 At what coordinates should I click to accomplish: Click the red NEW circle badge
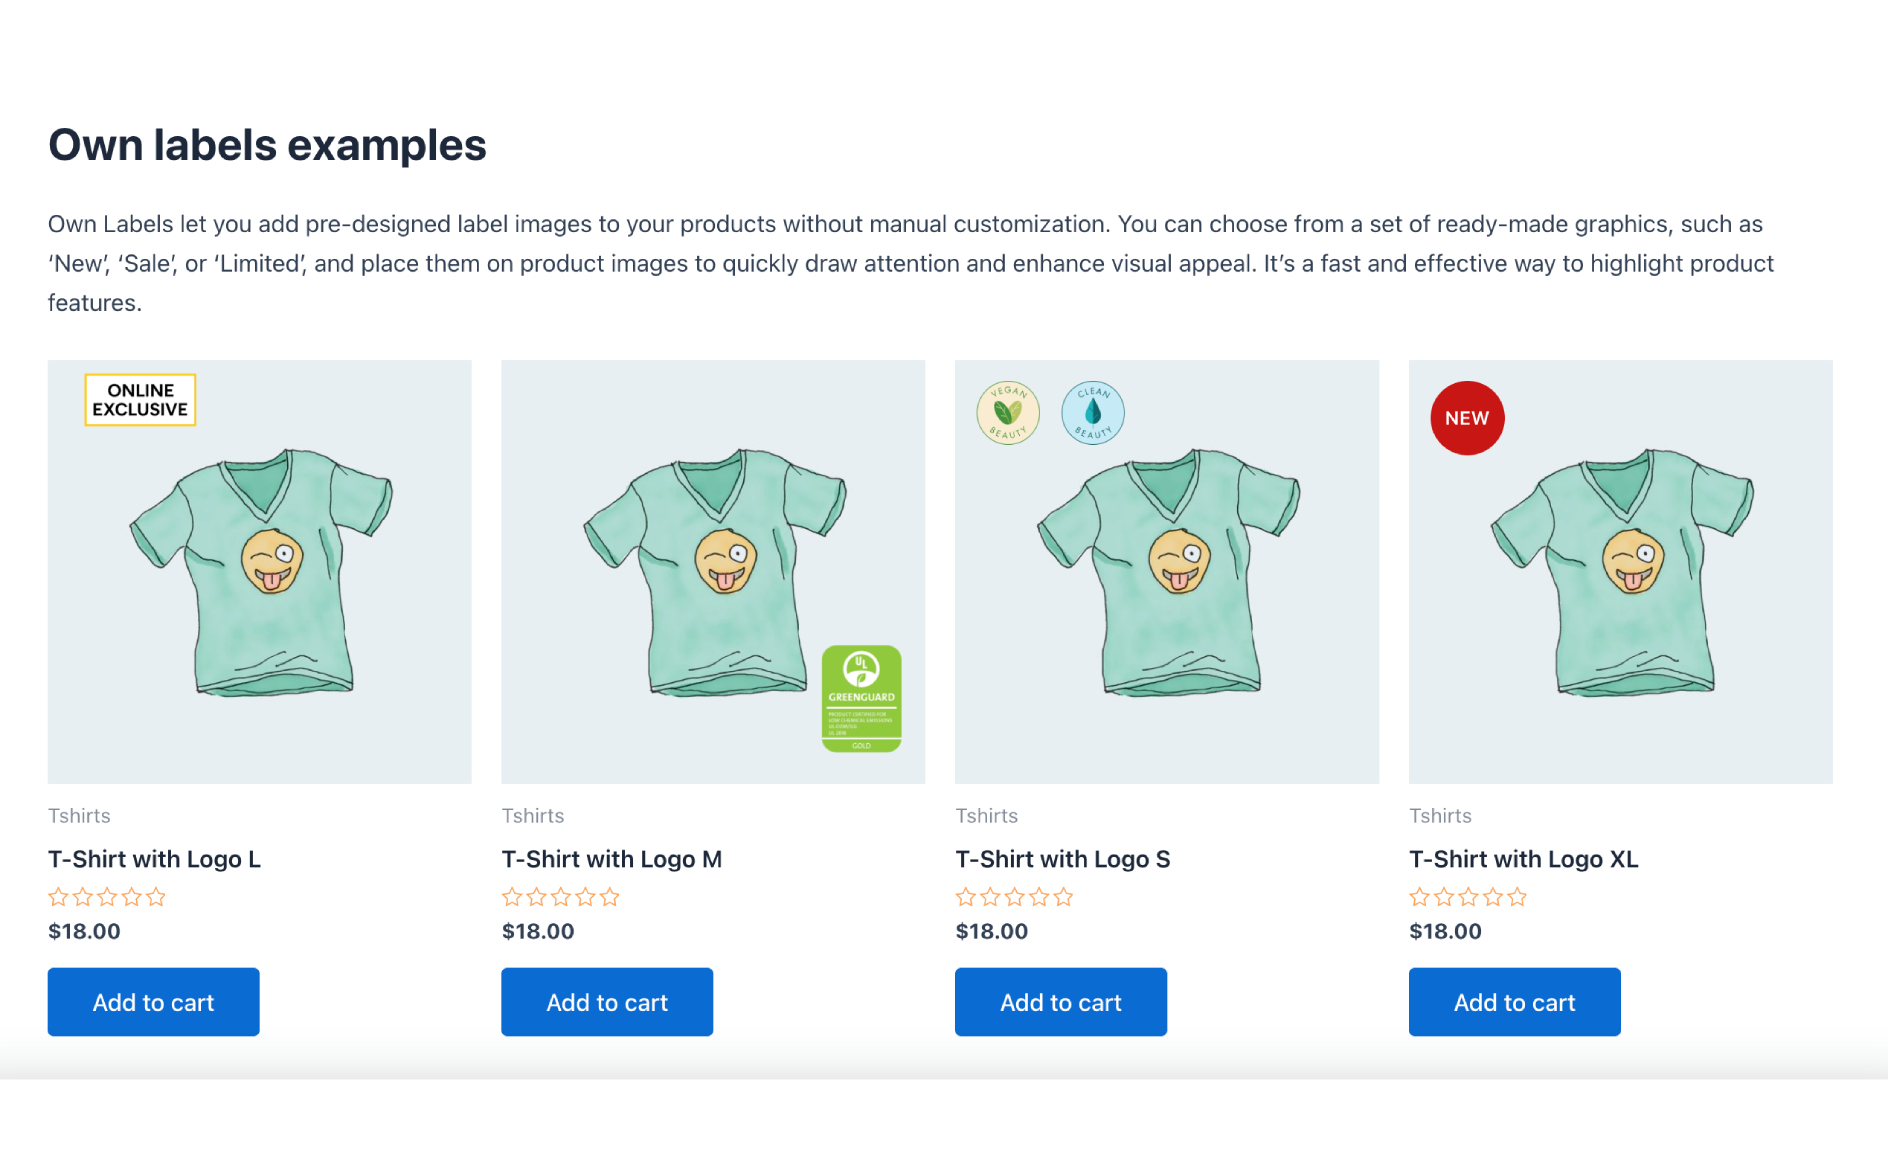[x=1467, y=418]
